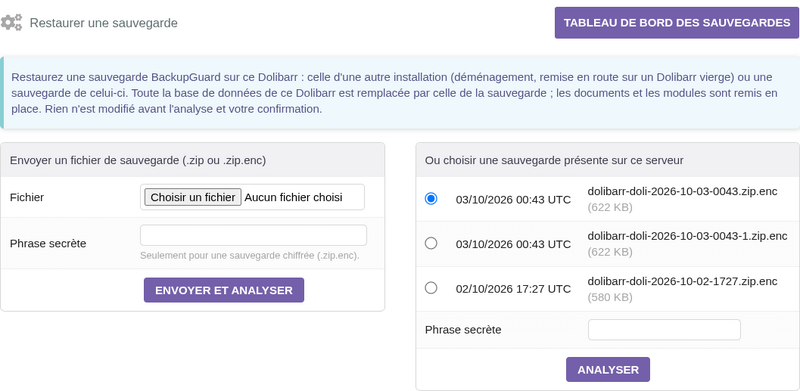800x391 pixels.
Task: Click the header Envoyer un fichier de sauvegarde
Action: tap(138, 160)
